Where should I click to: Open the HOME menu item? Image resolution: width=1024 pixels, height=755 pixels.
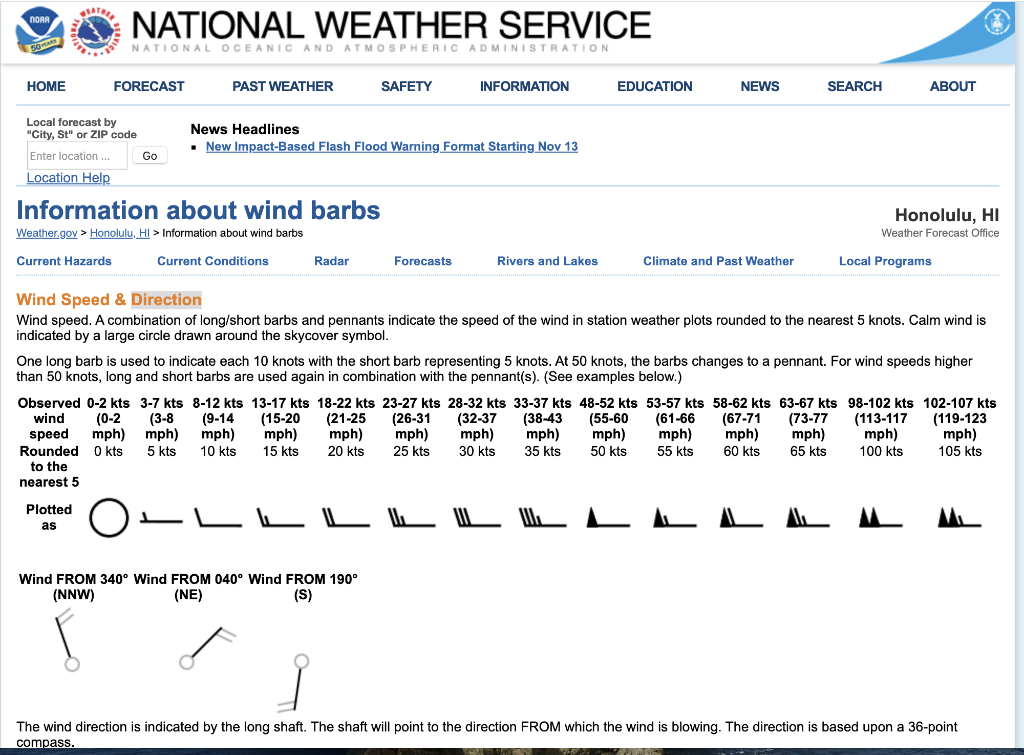coord(46,87)
